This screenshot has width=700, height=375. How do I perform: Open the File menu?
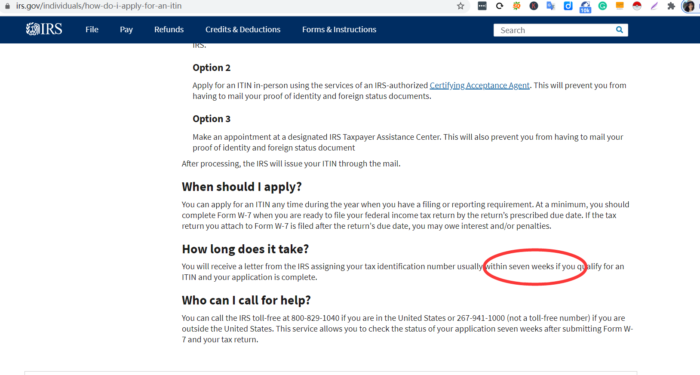point(92,29)
